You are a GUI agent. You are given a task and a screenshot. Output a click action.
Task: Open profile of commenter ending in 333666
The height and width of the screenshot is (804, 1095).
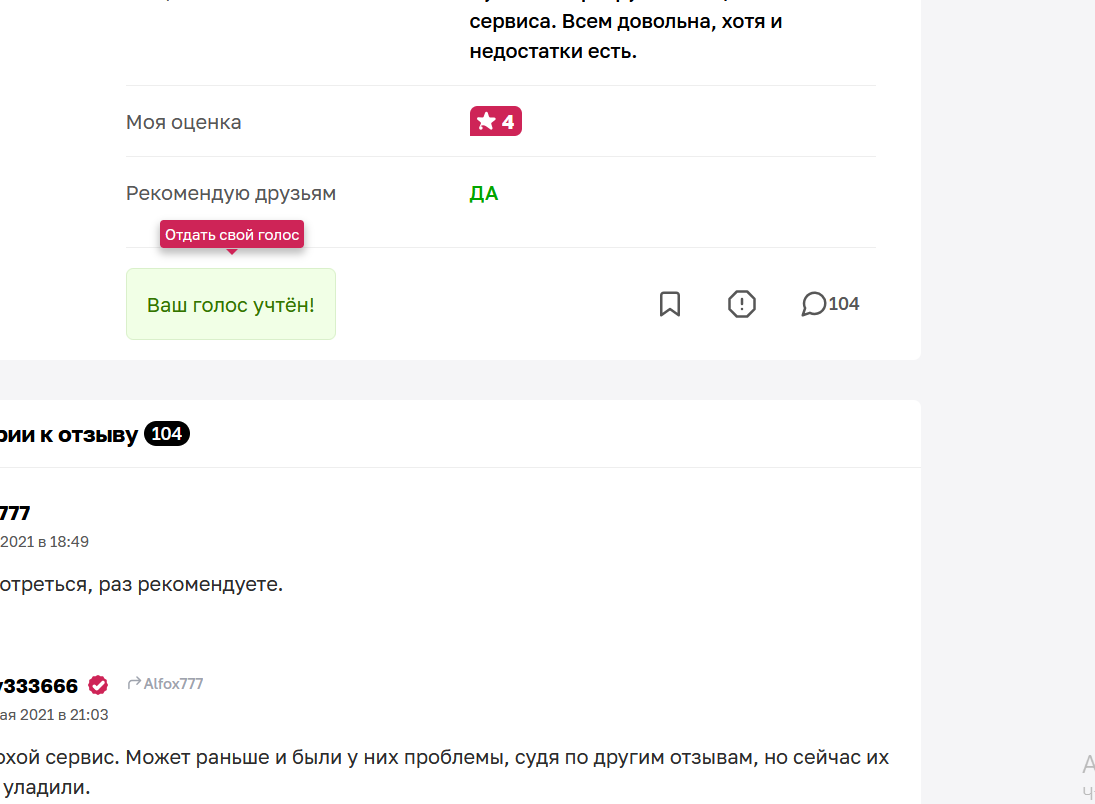click(38, 686)
